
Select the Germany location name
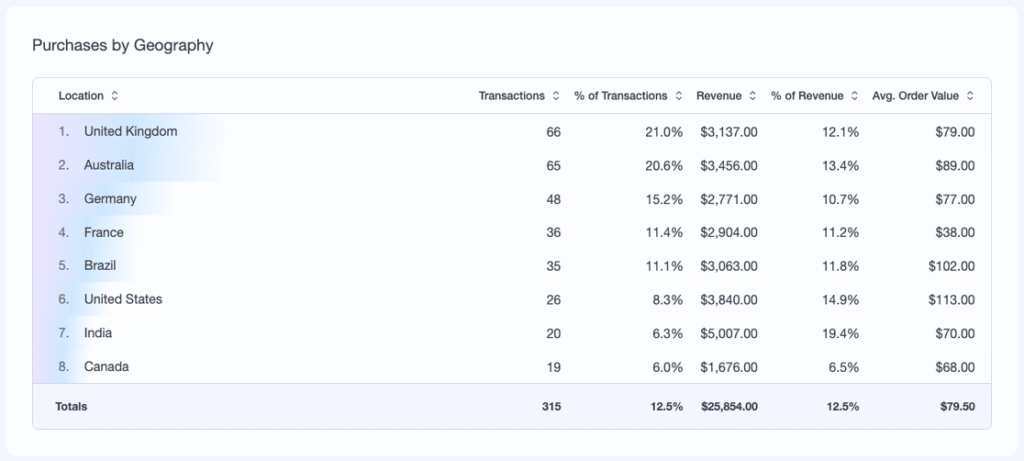coord(110,199)
